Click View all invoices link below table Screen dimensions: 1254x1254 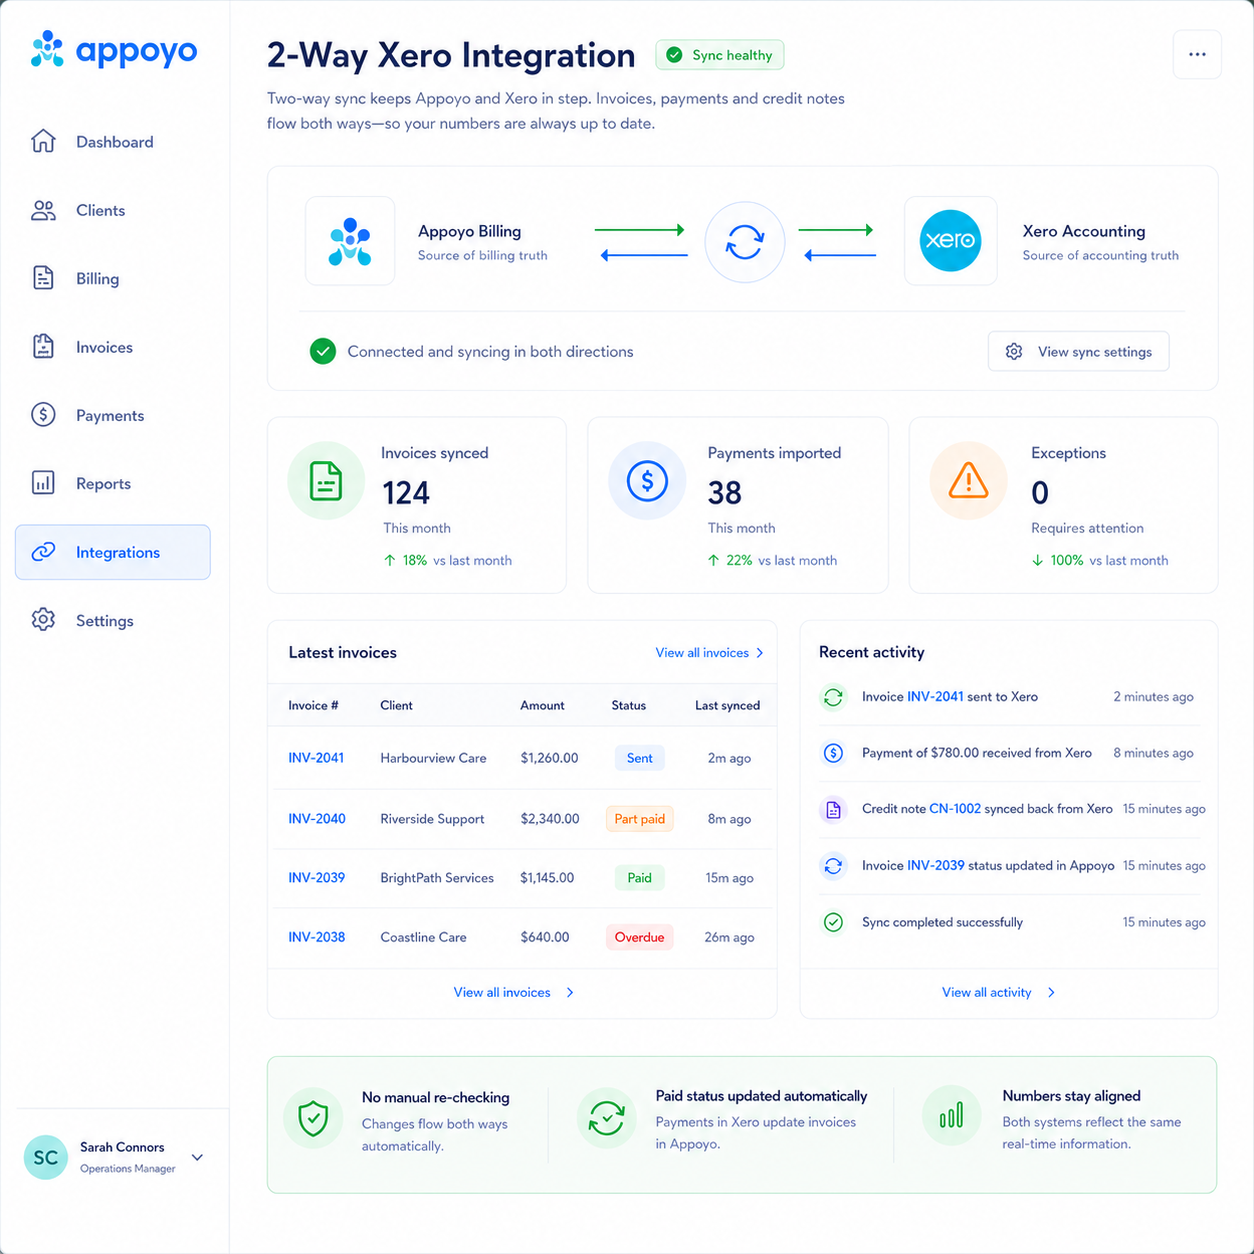tap(502, 993)
